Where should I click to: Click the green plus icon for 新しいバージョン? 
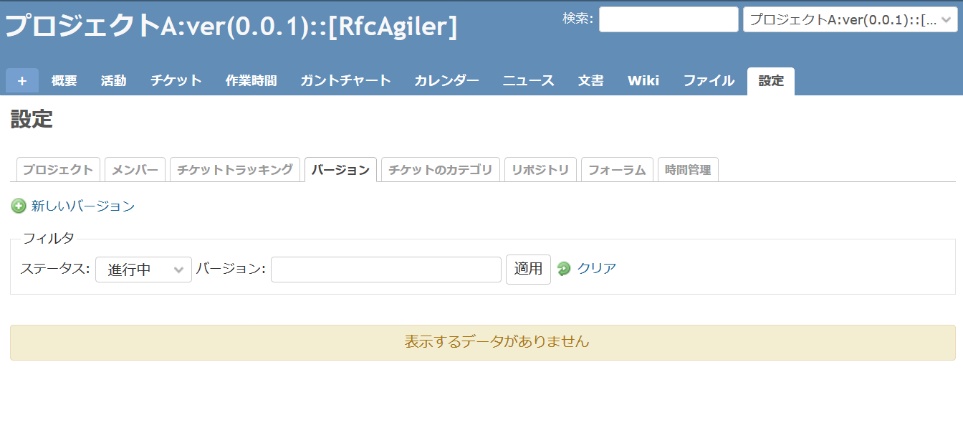[x=18, y=206]
